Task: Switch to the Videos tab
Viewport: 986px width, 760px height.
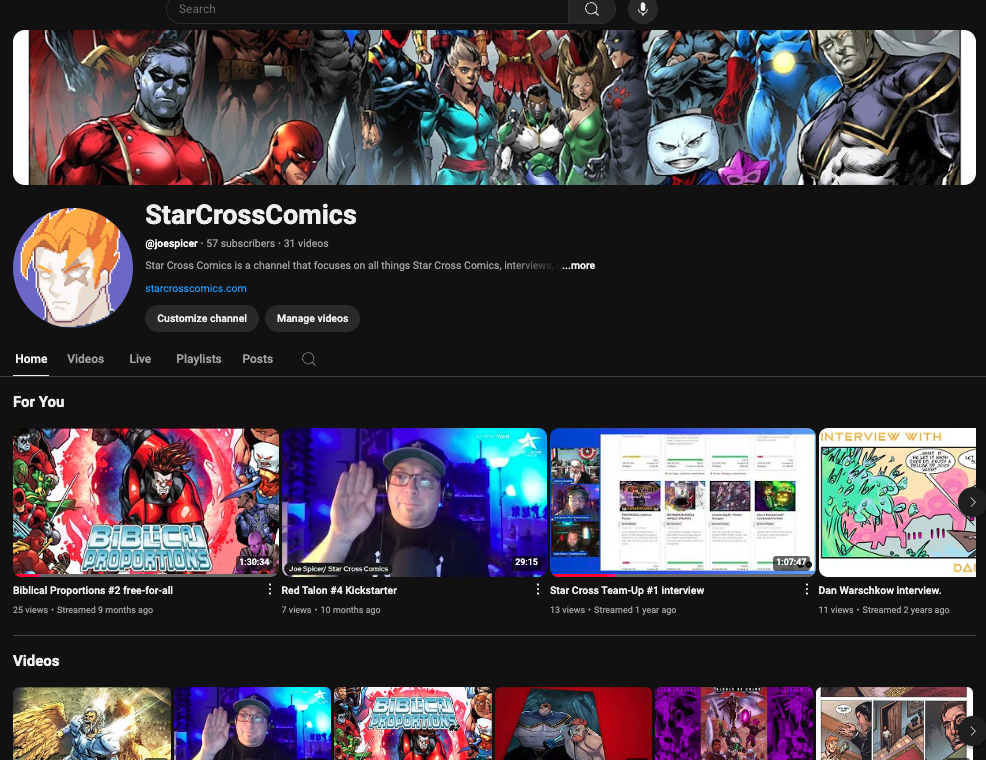Action: (x=86, y=359)
